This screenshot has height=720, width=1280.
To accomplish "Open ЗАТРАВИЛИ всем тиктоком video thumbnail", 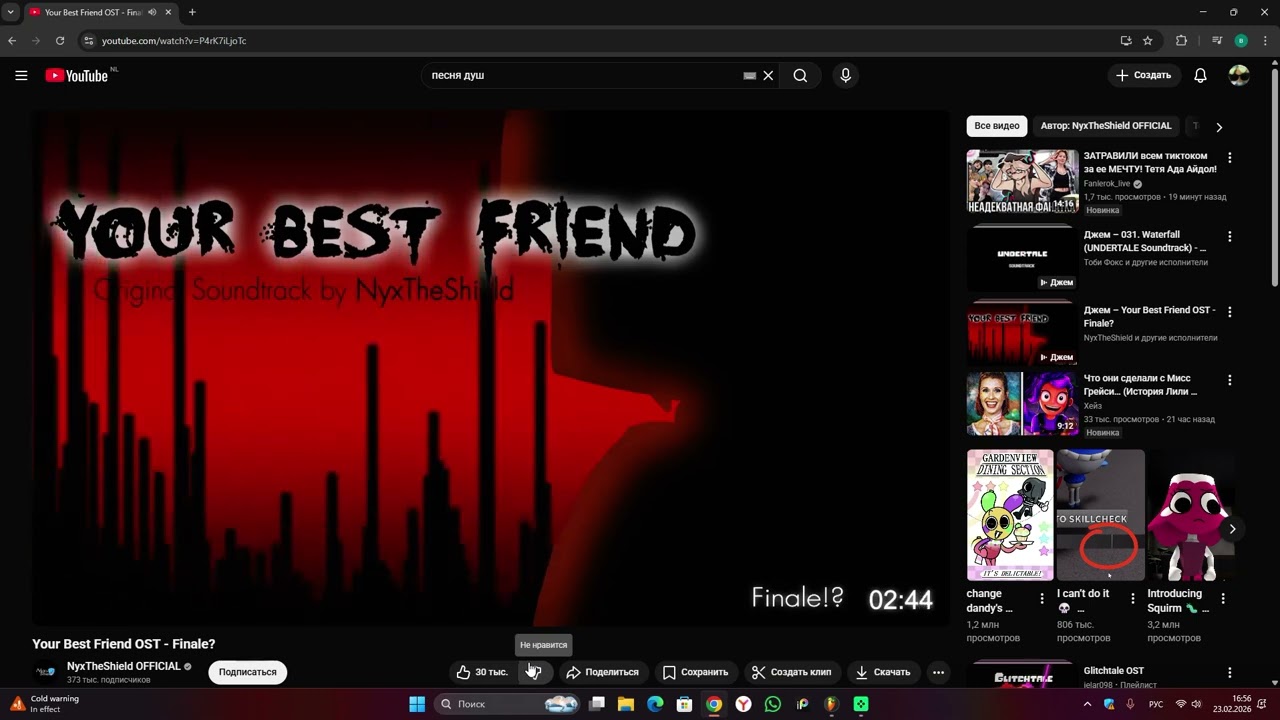I will [x=1022, y=181].
